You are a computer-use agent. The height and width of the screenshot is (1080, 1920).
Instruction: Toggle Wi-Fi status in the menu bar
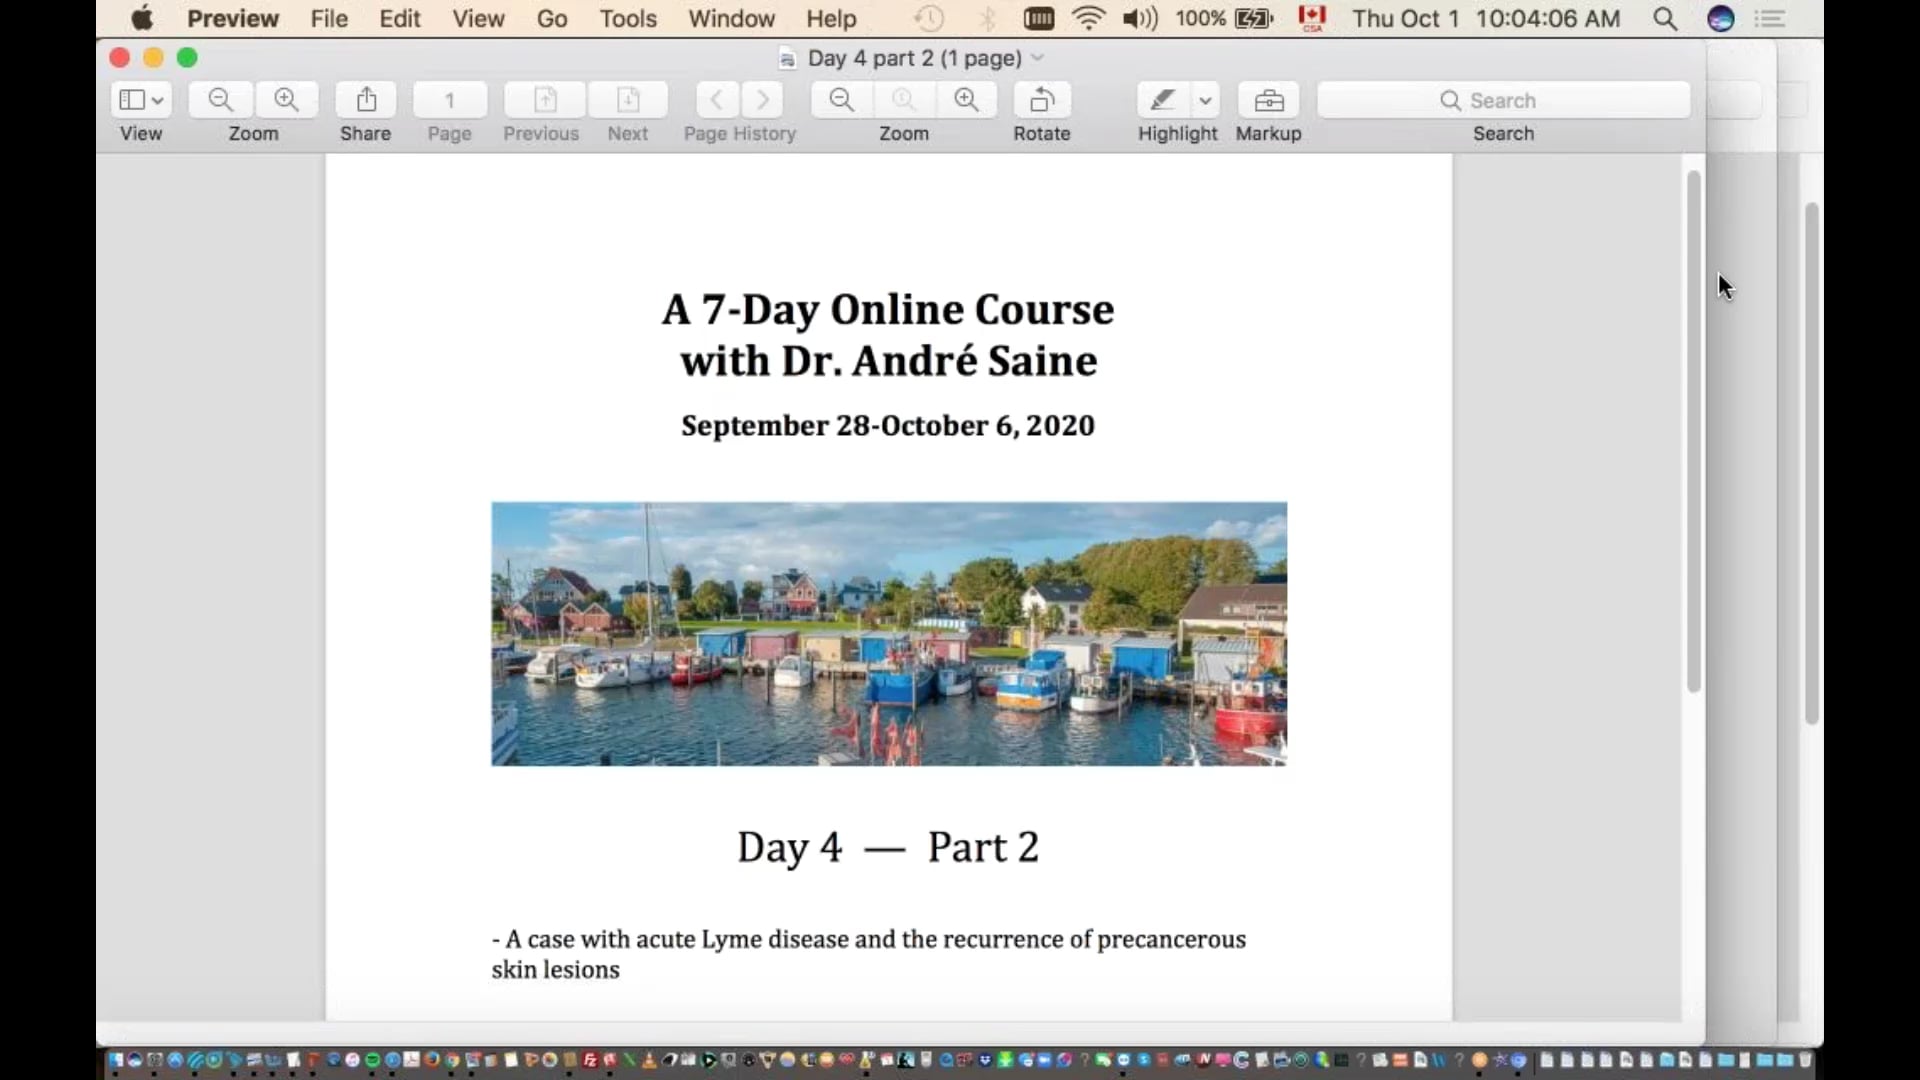(x=1090, y=18)
